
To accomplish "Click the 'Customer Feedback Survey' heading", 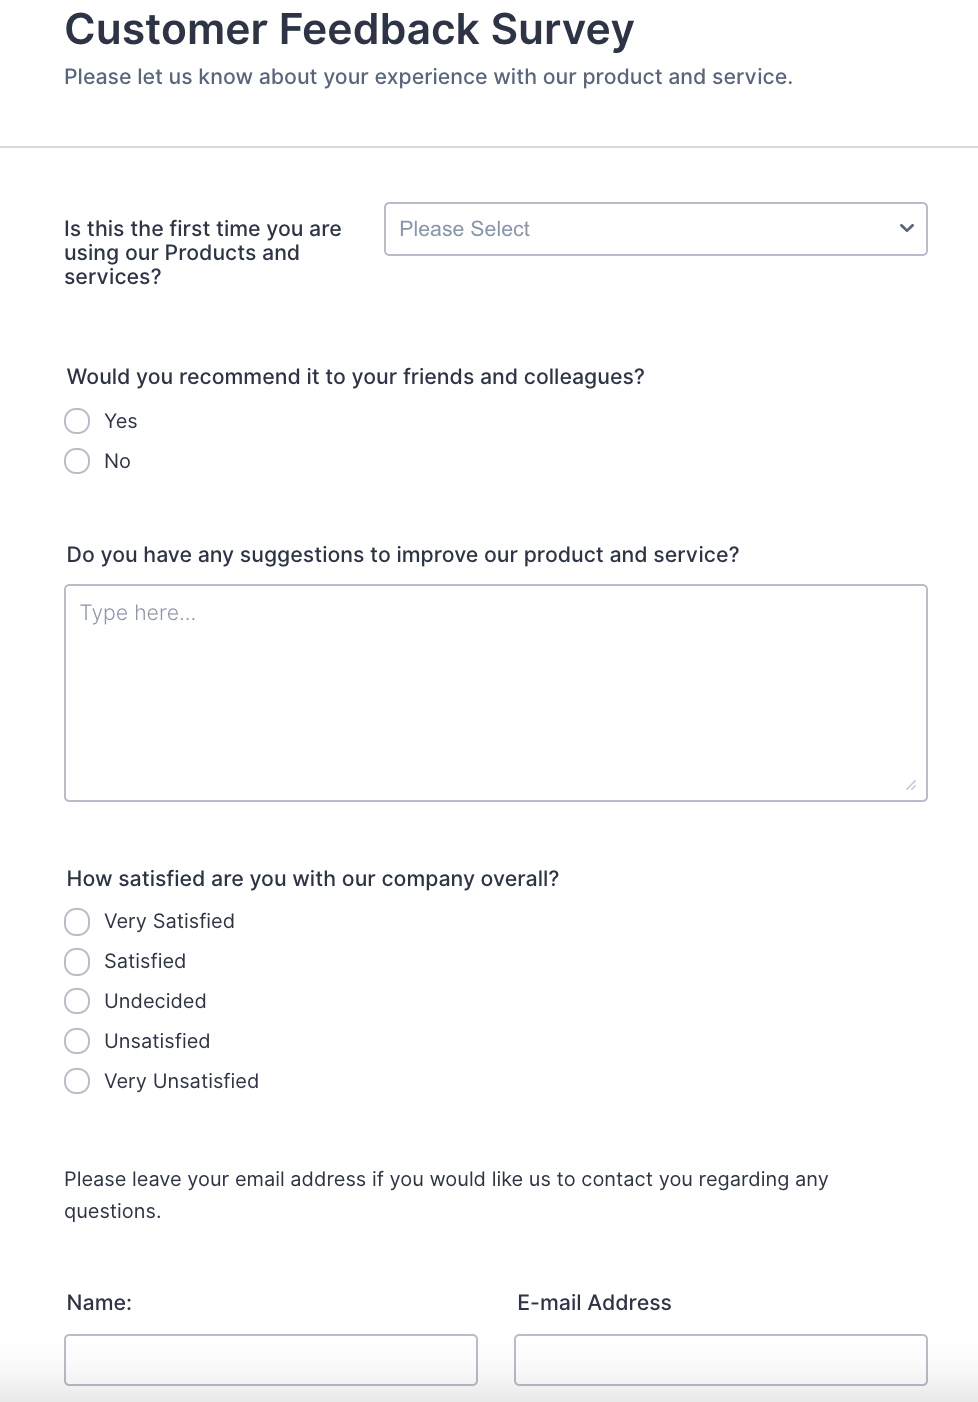I will point(349,30).
